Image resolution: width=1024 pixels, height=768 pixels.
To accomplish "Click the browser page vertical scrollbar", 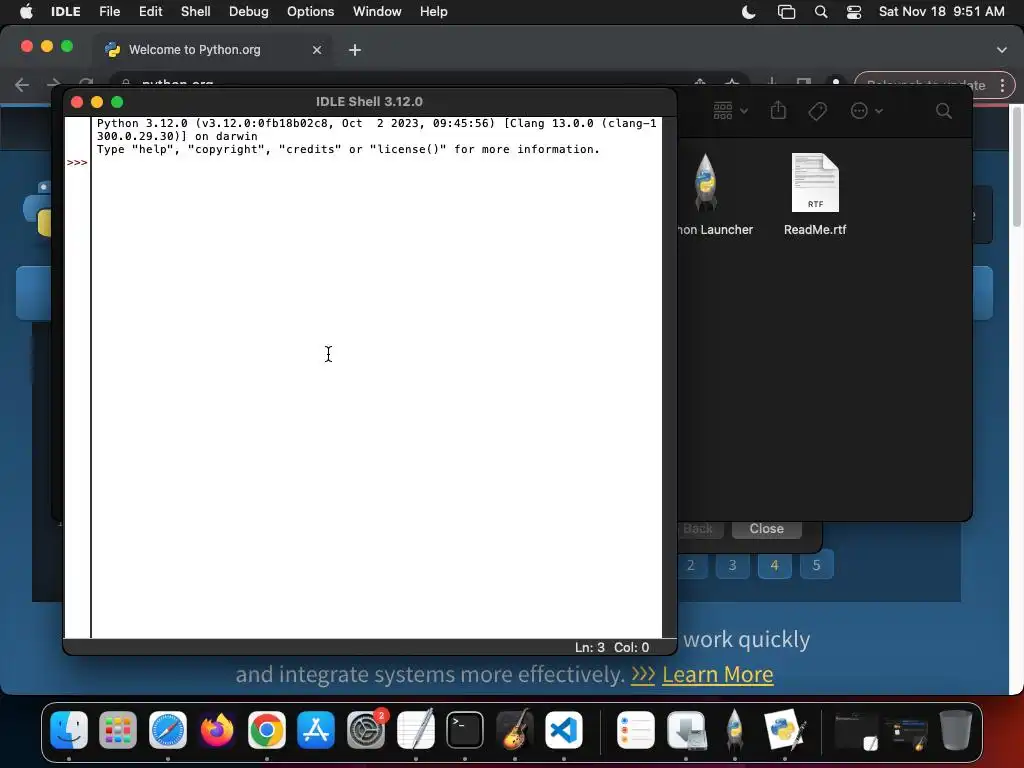I will (1017, 167).
